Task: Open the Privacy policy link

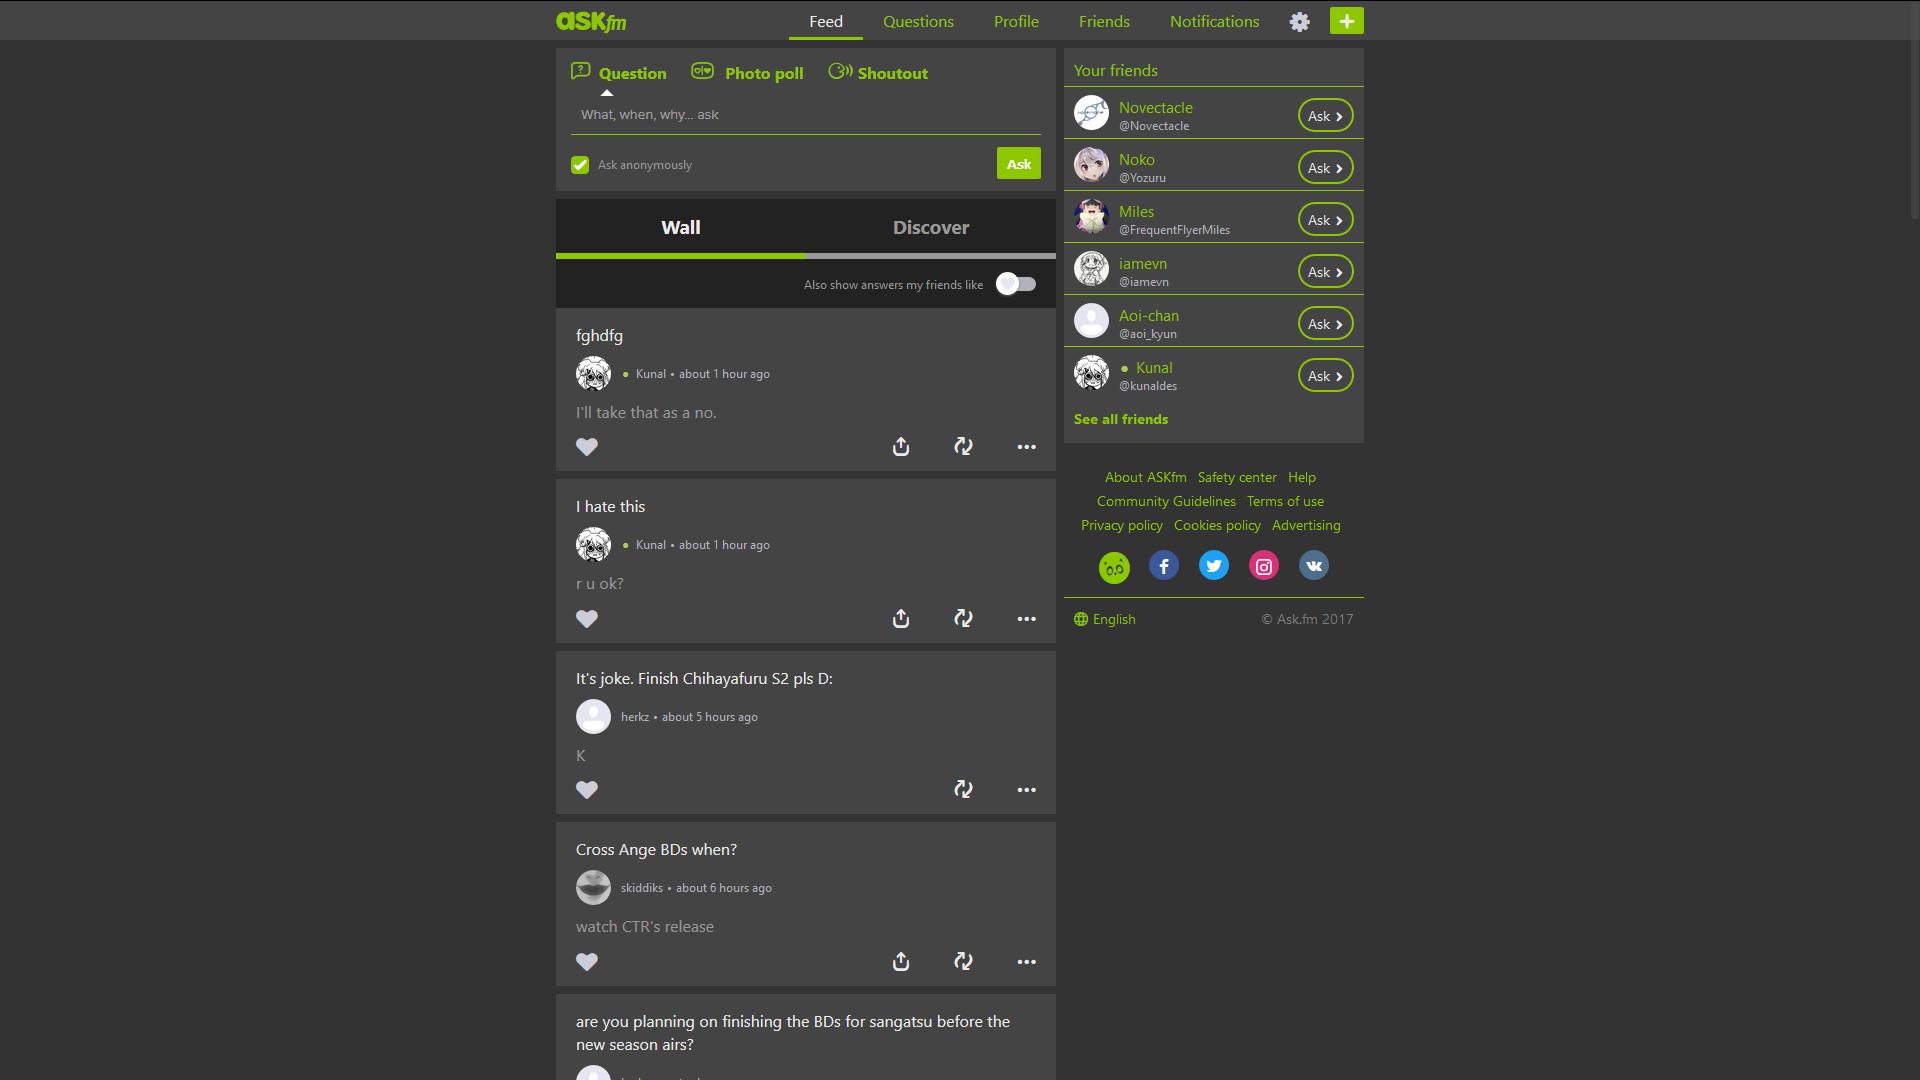Action: [1121, 524]
